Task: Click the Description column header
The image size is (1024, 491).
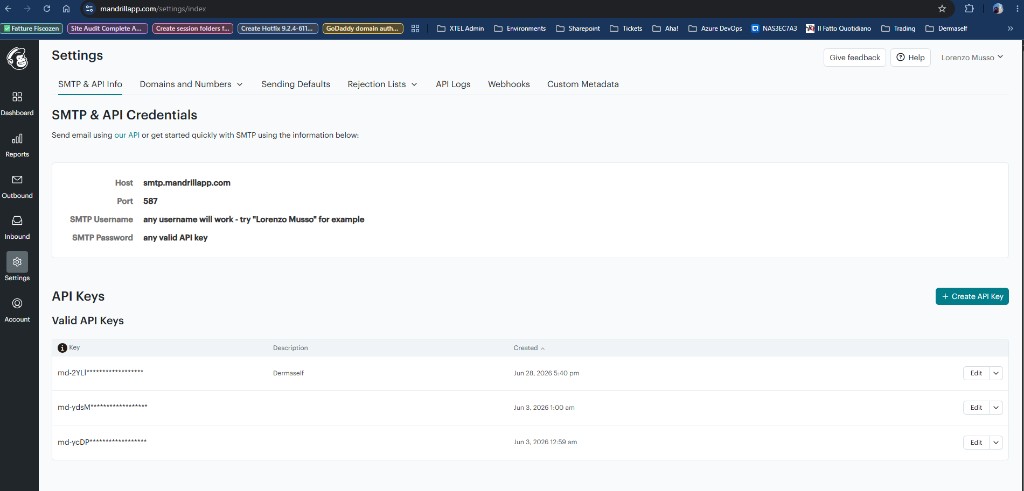Action: [290, 348]
